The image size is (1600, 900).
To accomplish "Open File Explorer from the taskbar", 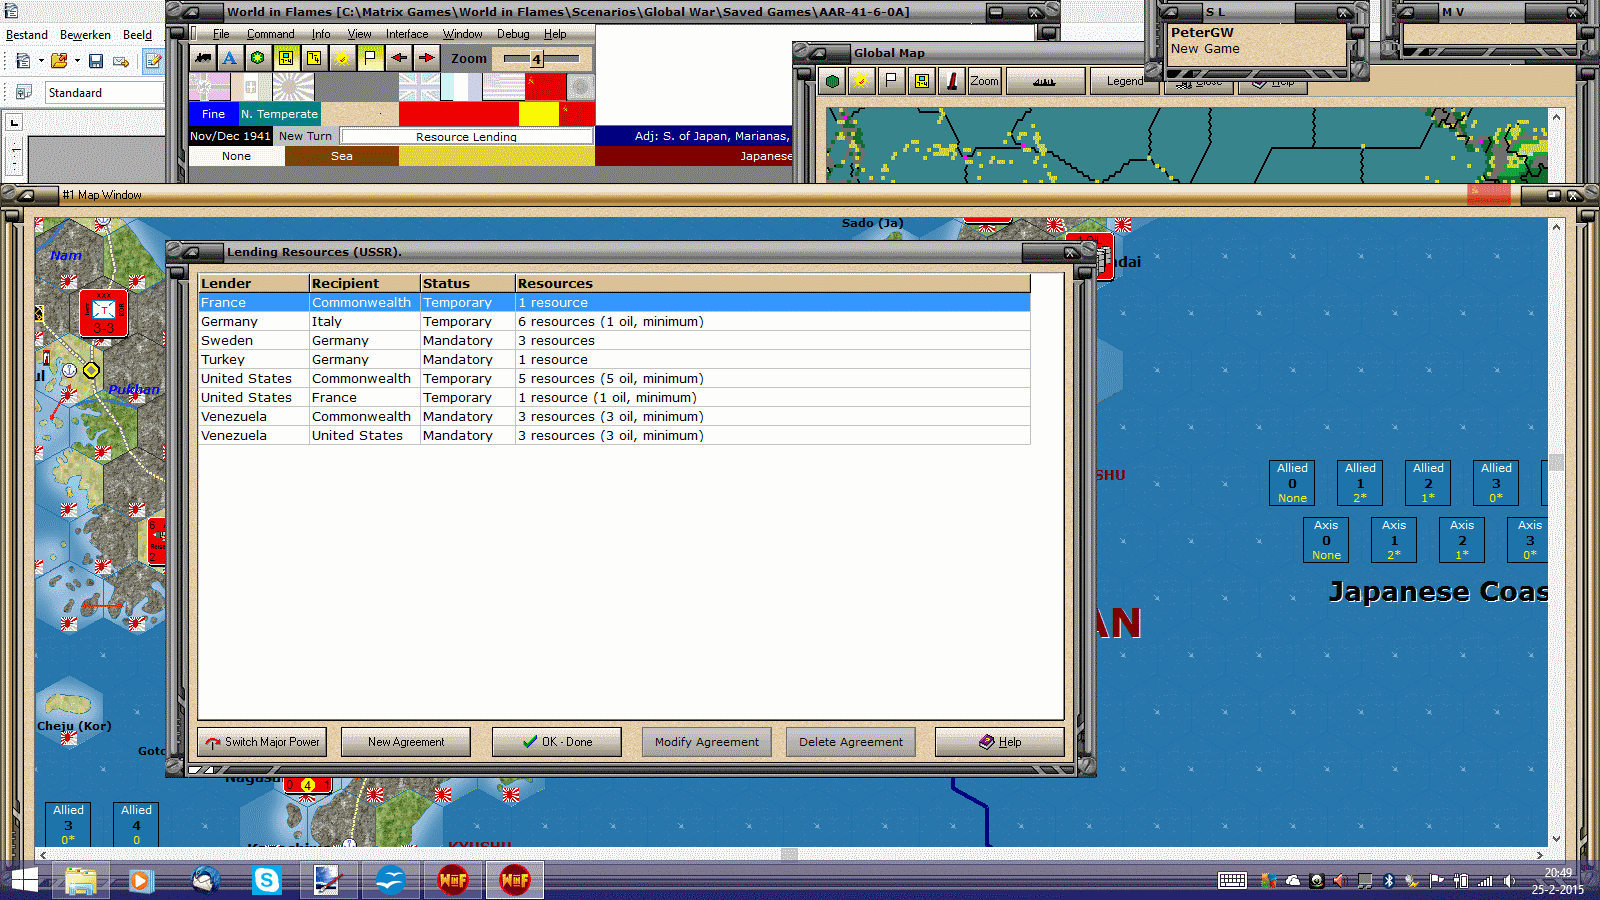I will (x=80, y=880).
